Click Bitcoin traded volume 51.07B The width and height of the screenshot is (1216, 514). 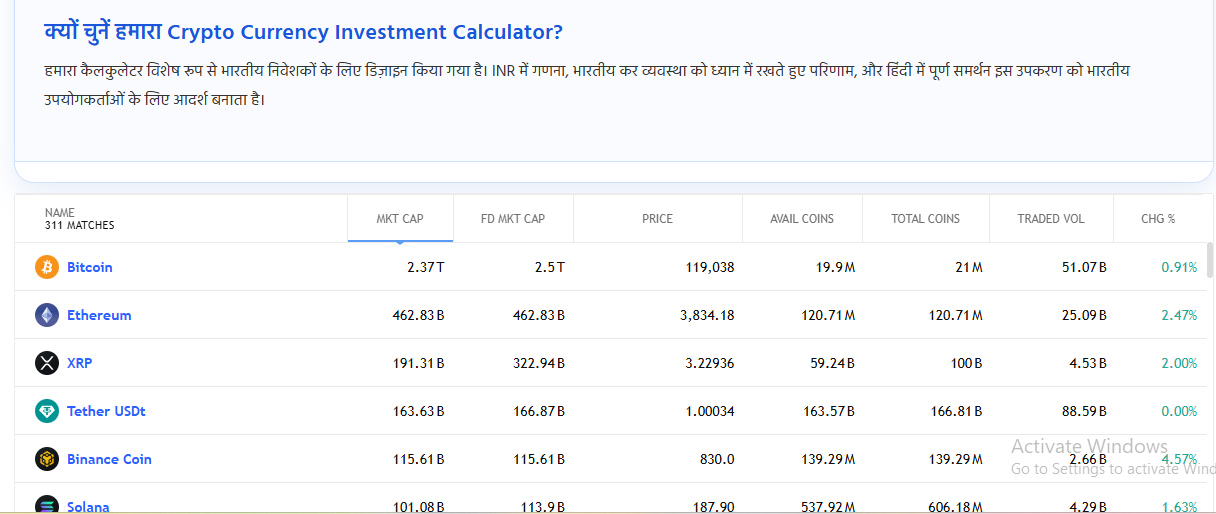[x=1083, y=267]
